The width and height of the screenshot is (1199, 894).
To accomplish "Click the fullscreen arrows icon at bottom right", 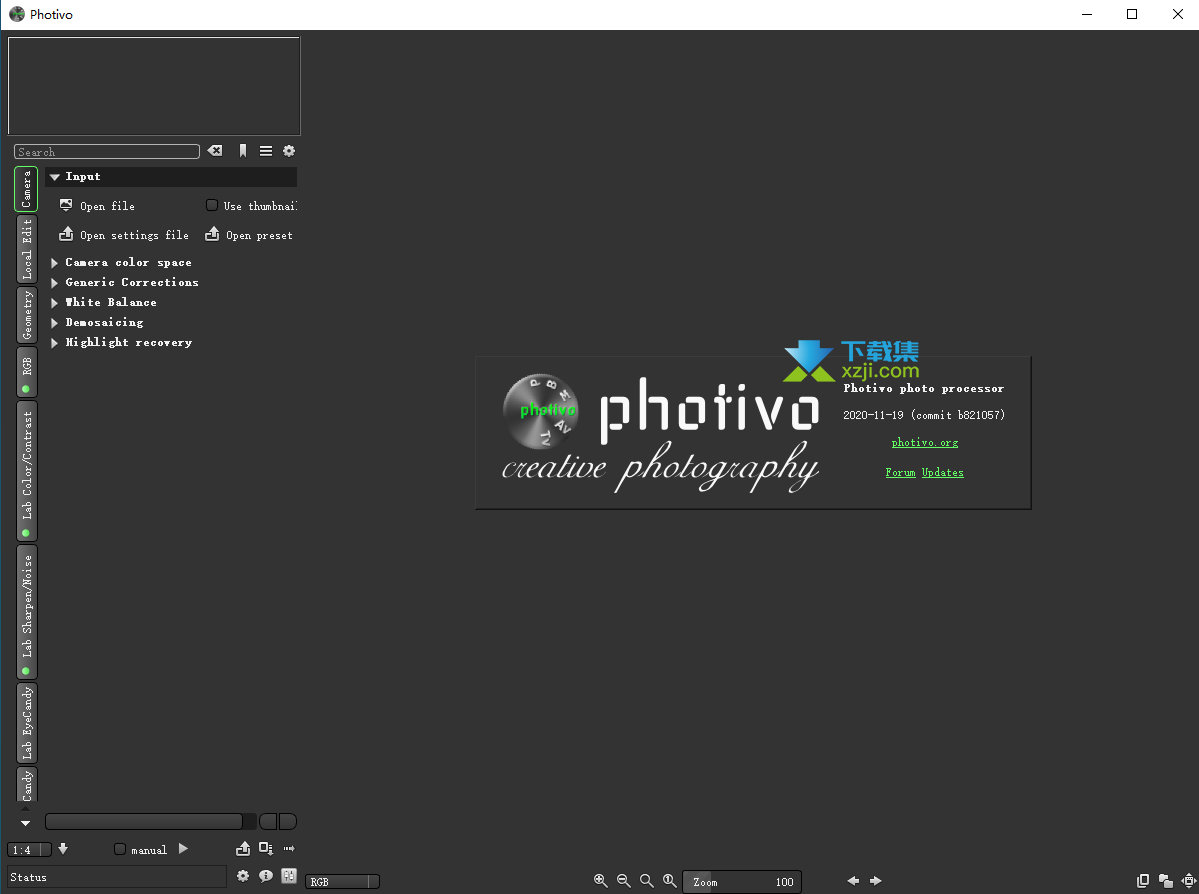I will [1188, 881].
